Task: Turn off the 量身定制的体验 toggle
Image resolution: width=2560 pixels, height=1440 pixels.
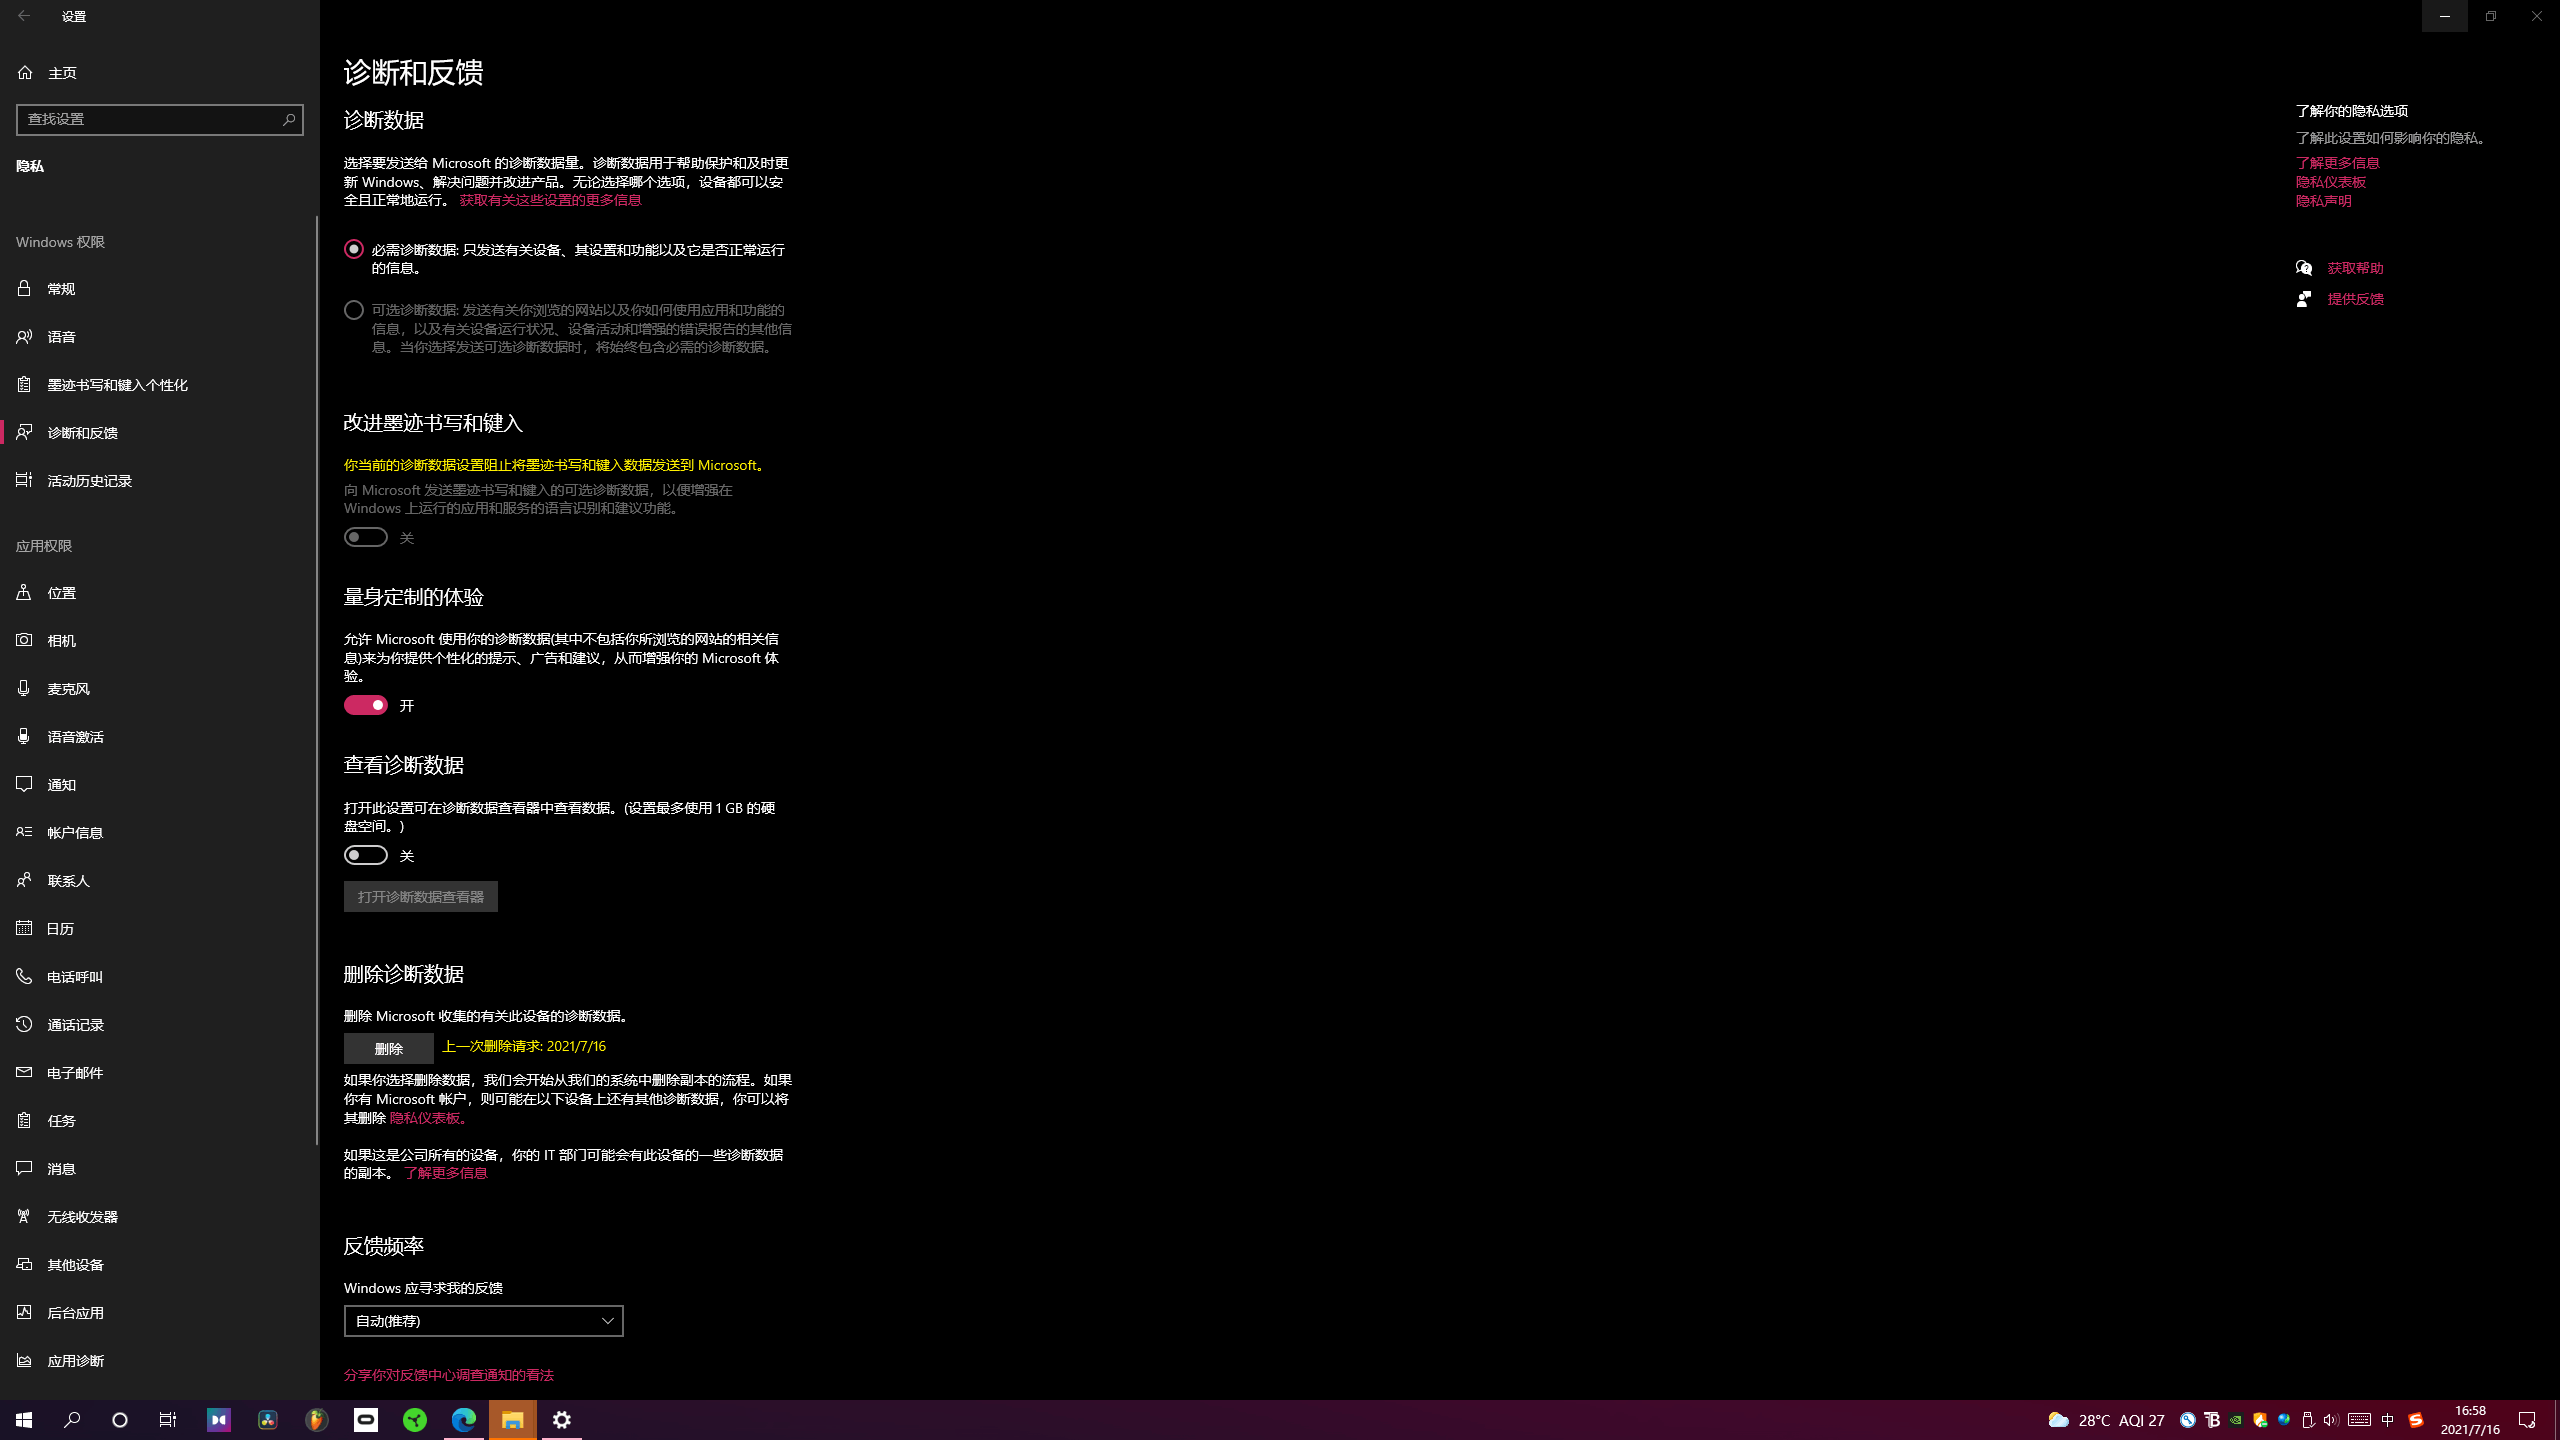Action: 366,705
